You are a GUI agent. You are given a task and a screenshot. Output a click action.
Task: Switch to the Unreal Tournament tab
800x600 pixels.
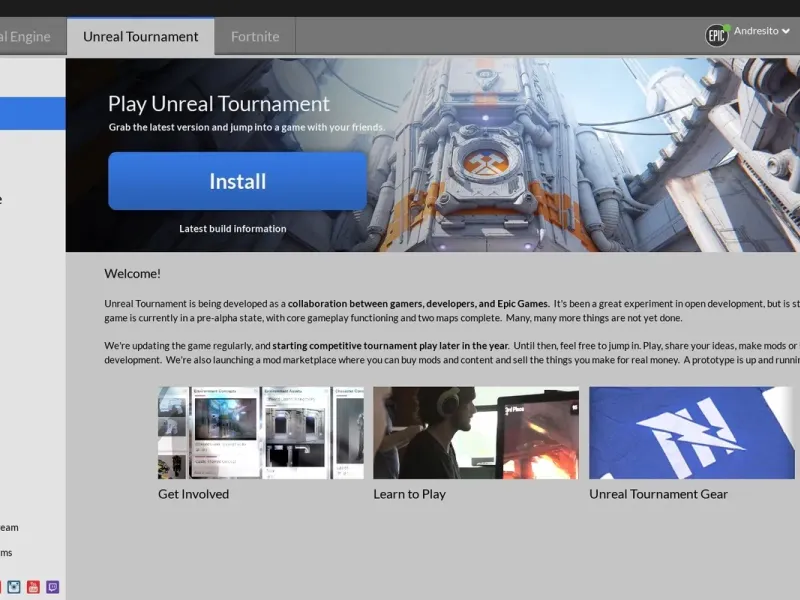(x=140, y=37)
